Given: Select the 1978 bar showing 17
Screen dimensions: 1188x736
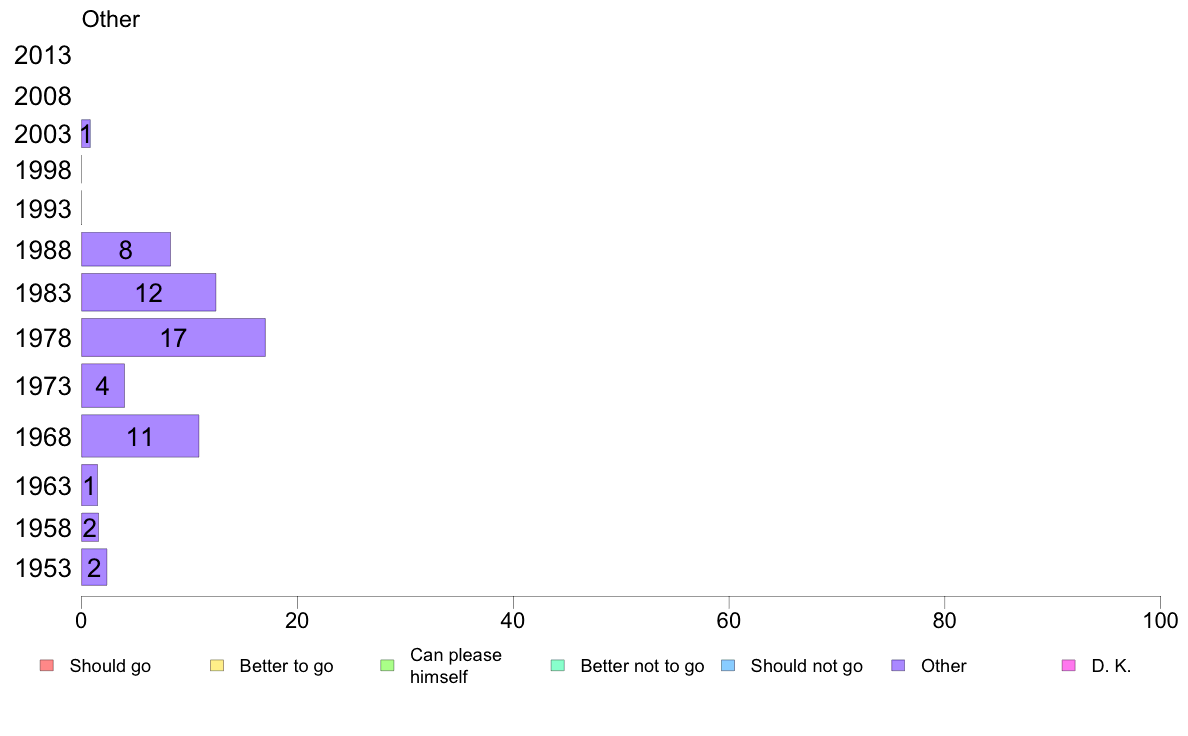Looking at the screenshot, I should tap(174, 337).
